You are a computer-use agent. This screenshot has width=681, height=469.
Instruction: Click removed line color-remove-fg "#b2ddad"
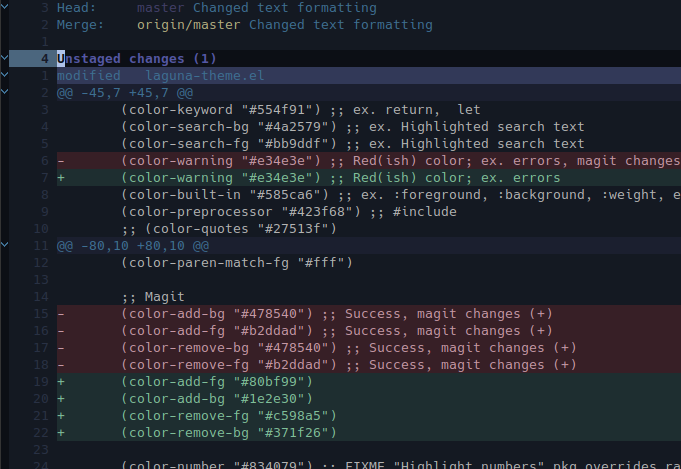tap(369, 365)
